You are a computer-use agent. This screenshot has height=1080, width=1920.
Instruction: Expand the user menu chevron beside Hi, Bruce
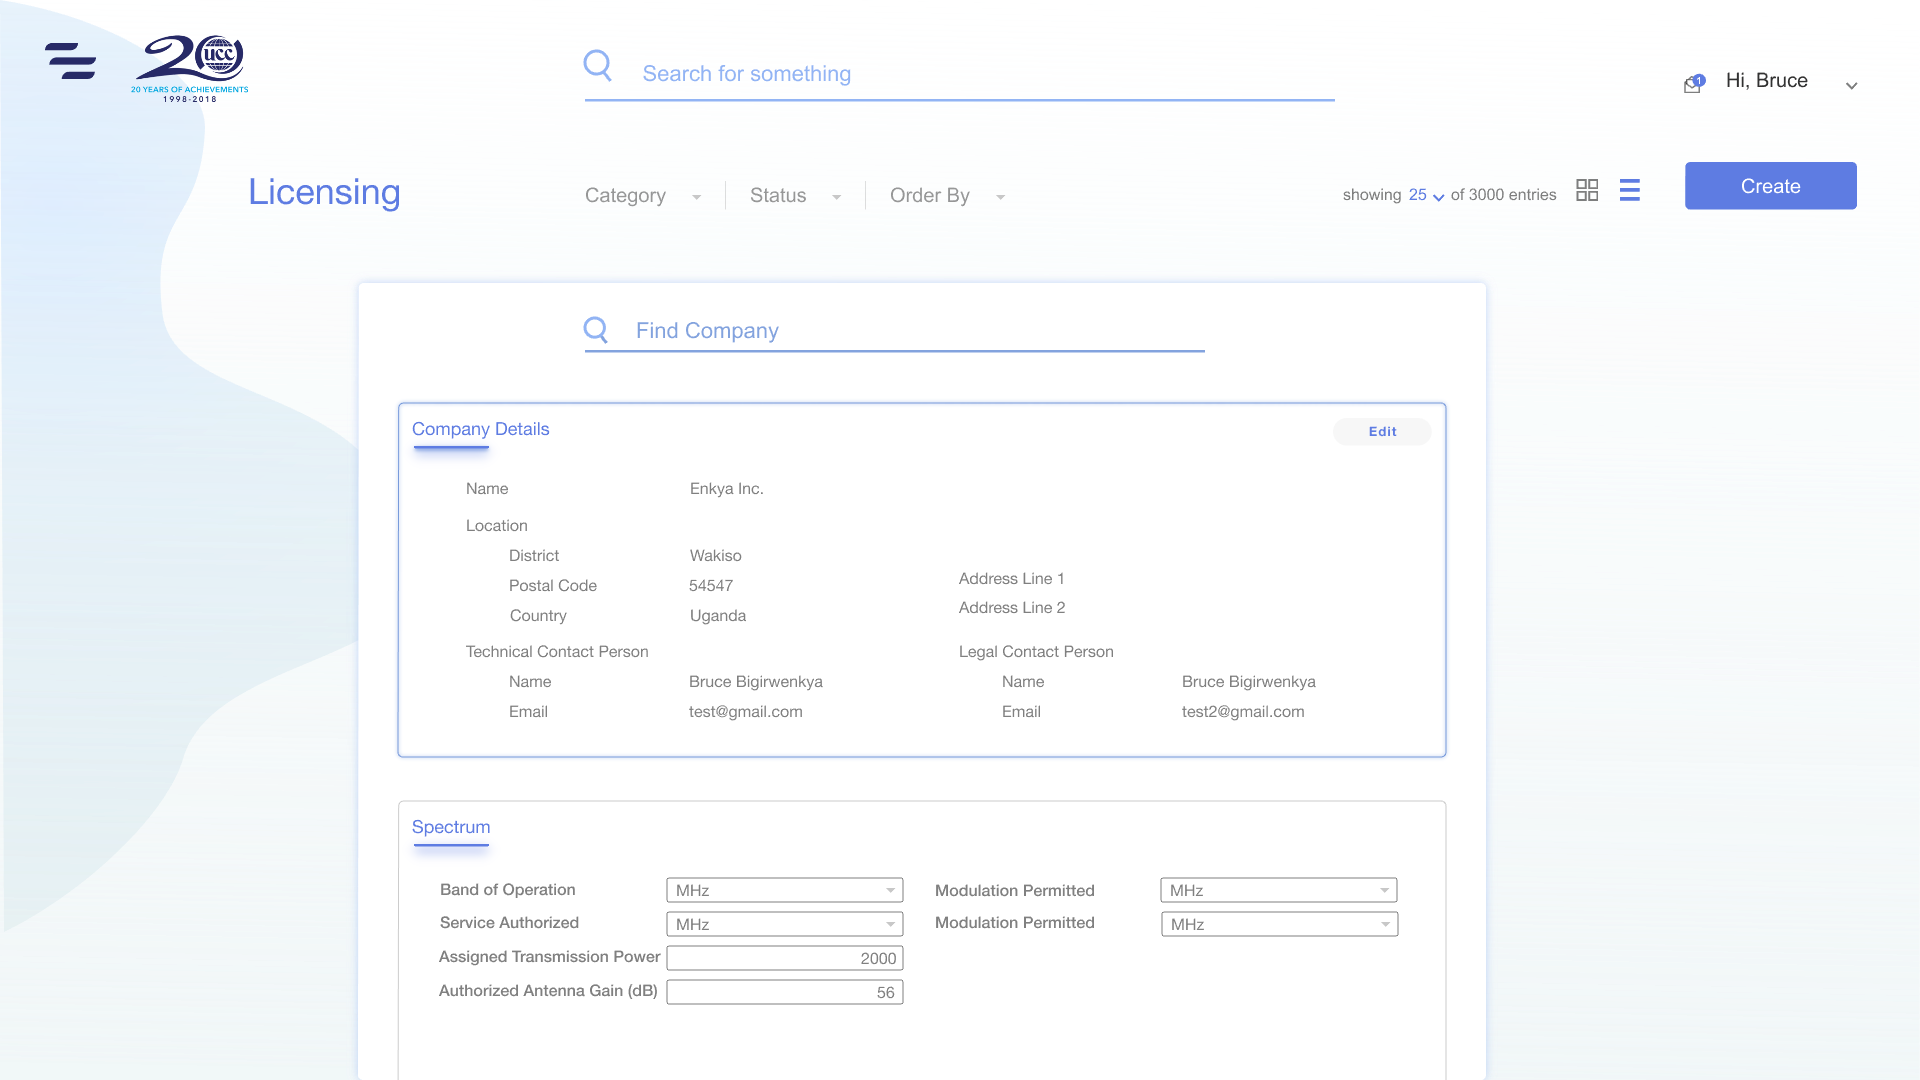pos(1852,86)
